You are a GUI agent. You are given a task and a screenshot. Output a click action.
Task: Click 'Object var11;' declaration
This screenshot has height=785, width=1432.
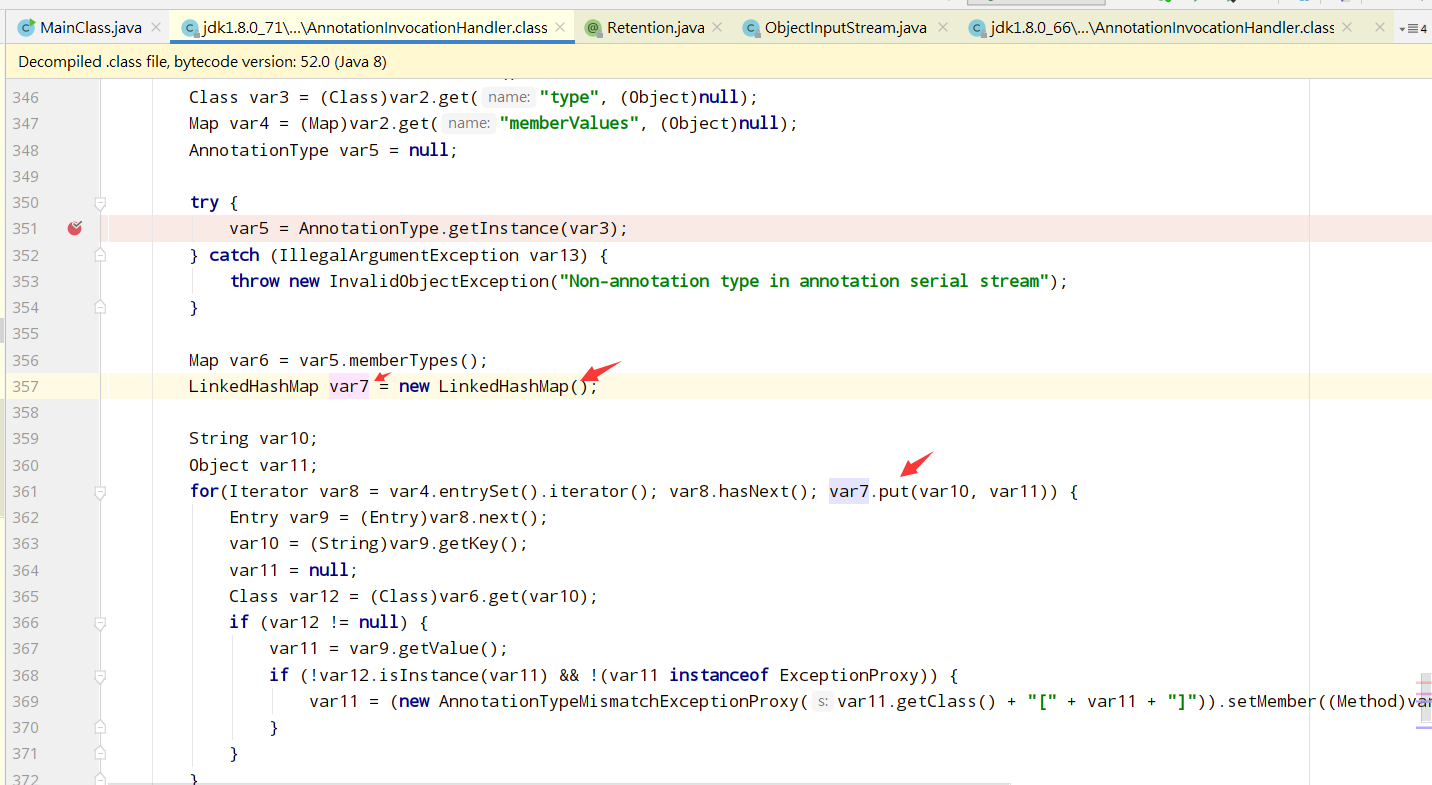click(x=253, y=465)
